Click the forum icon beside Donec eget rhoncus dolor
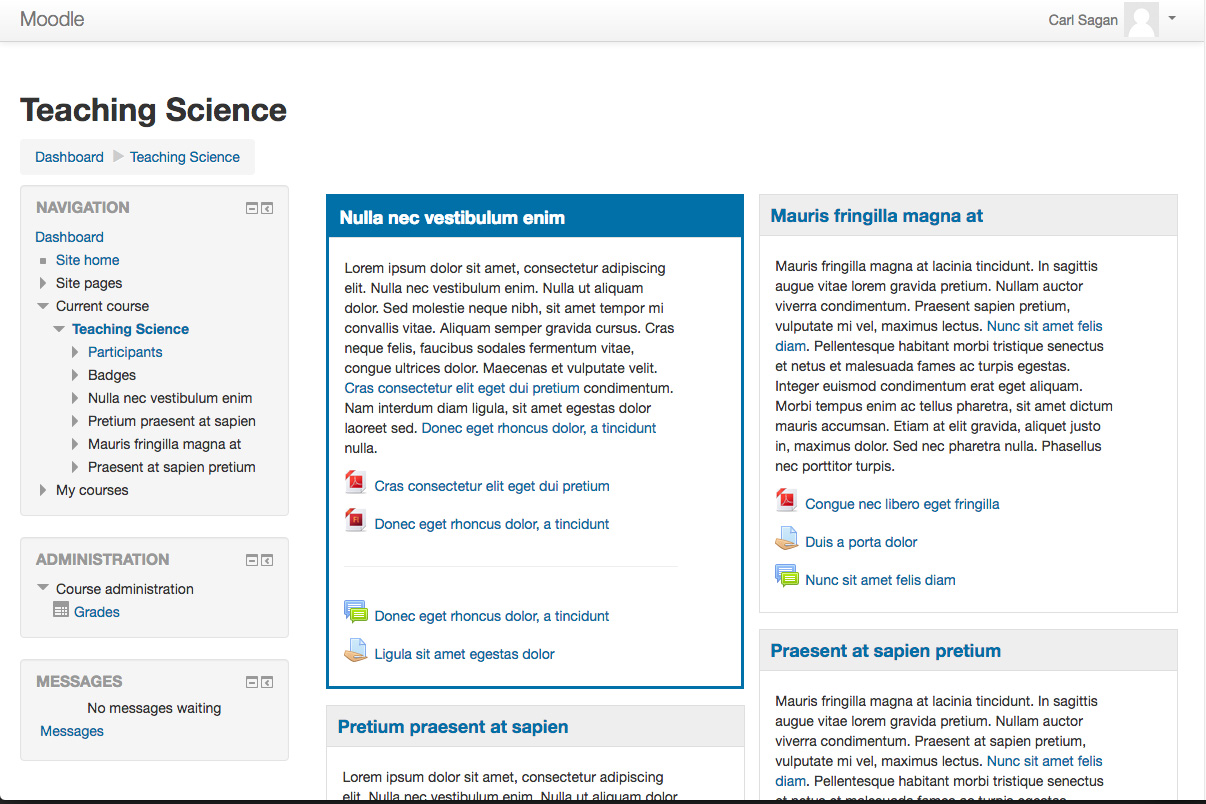 pyautogui.click(x=355, y=613)
